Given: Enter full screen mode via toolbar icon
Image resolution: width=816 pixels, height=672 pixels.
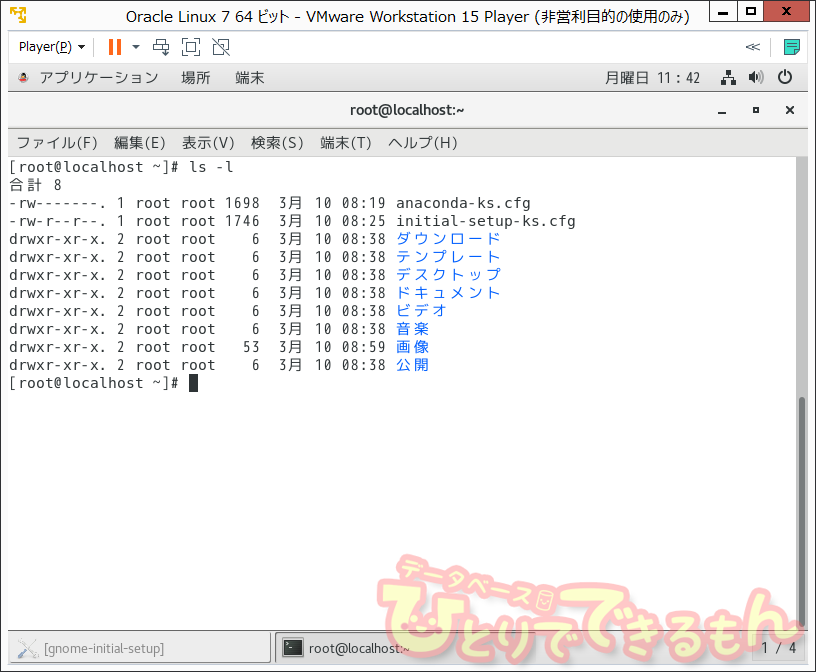Looking at the screenshot, I should pos(191,47).
